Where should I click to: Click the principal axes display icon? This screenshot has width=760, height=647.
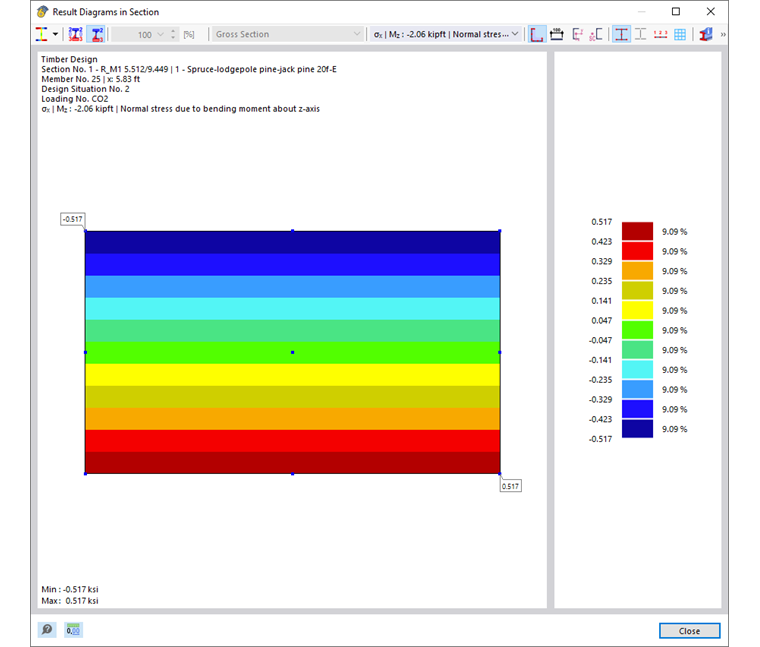click(577, 34)
